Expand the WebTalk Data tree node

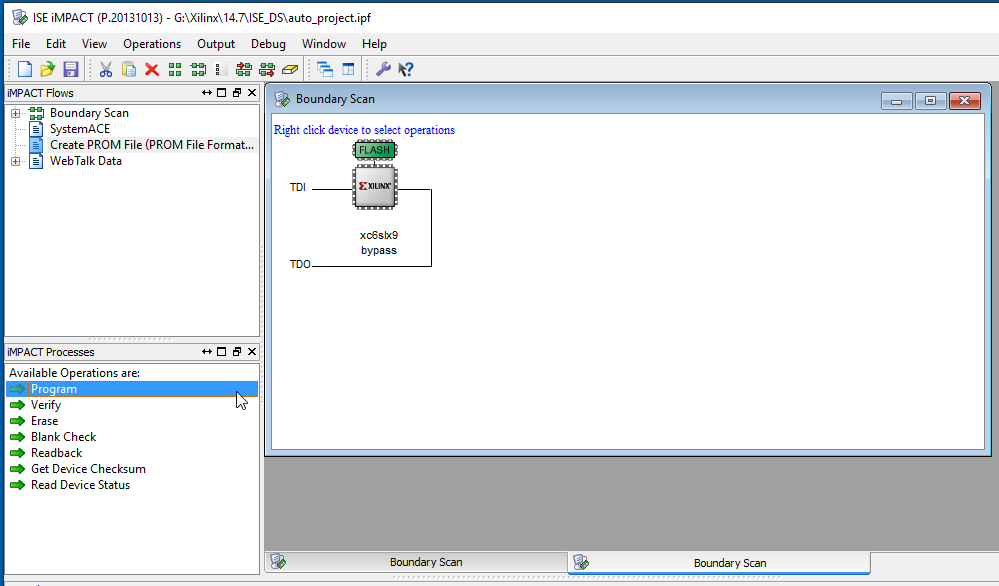pos(16,161)
